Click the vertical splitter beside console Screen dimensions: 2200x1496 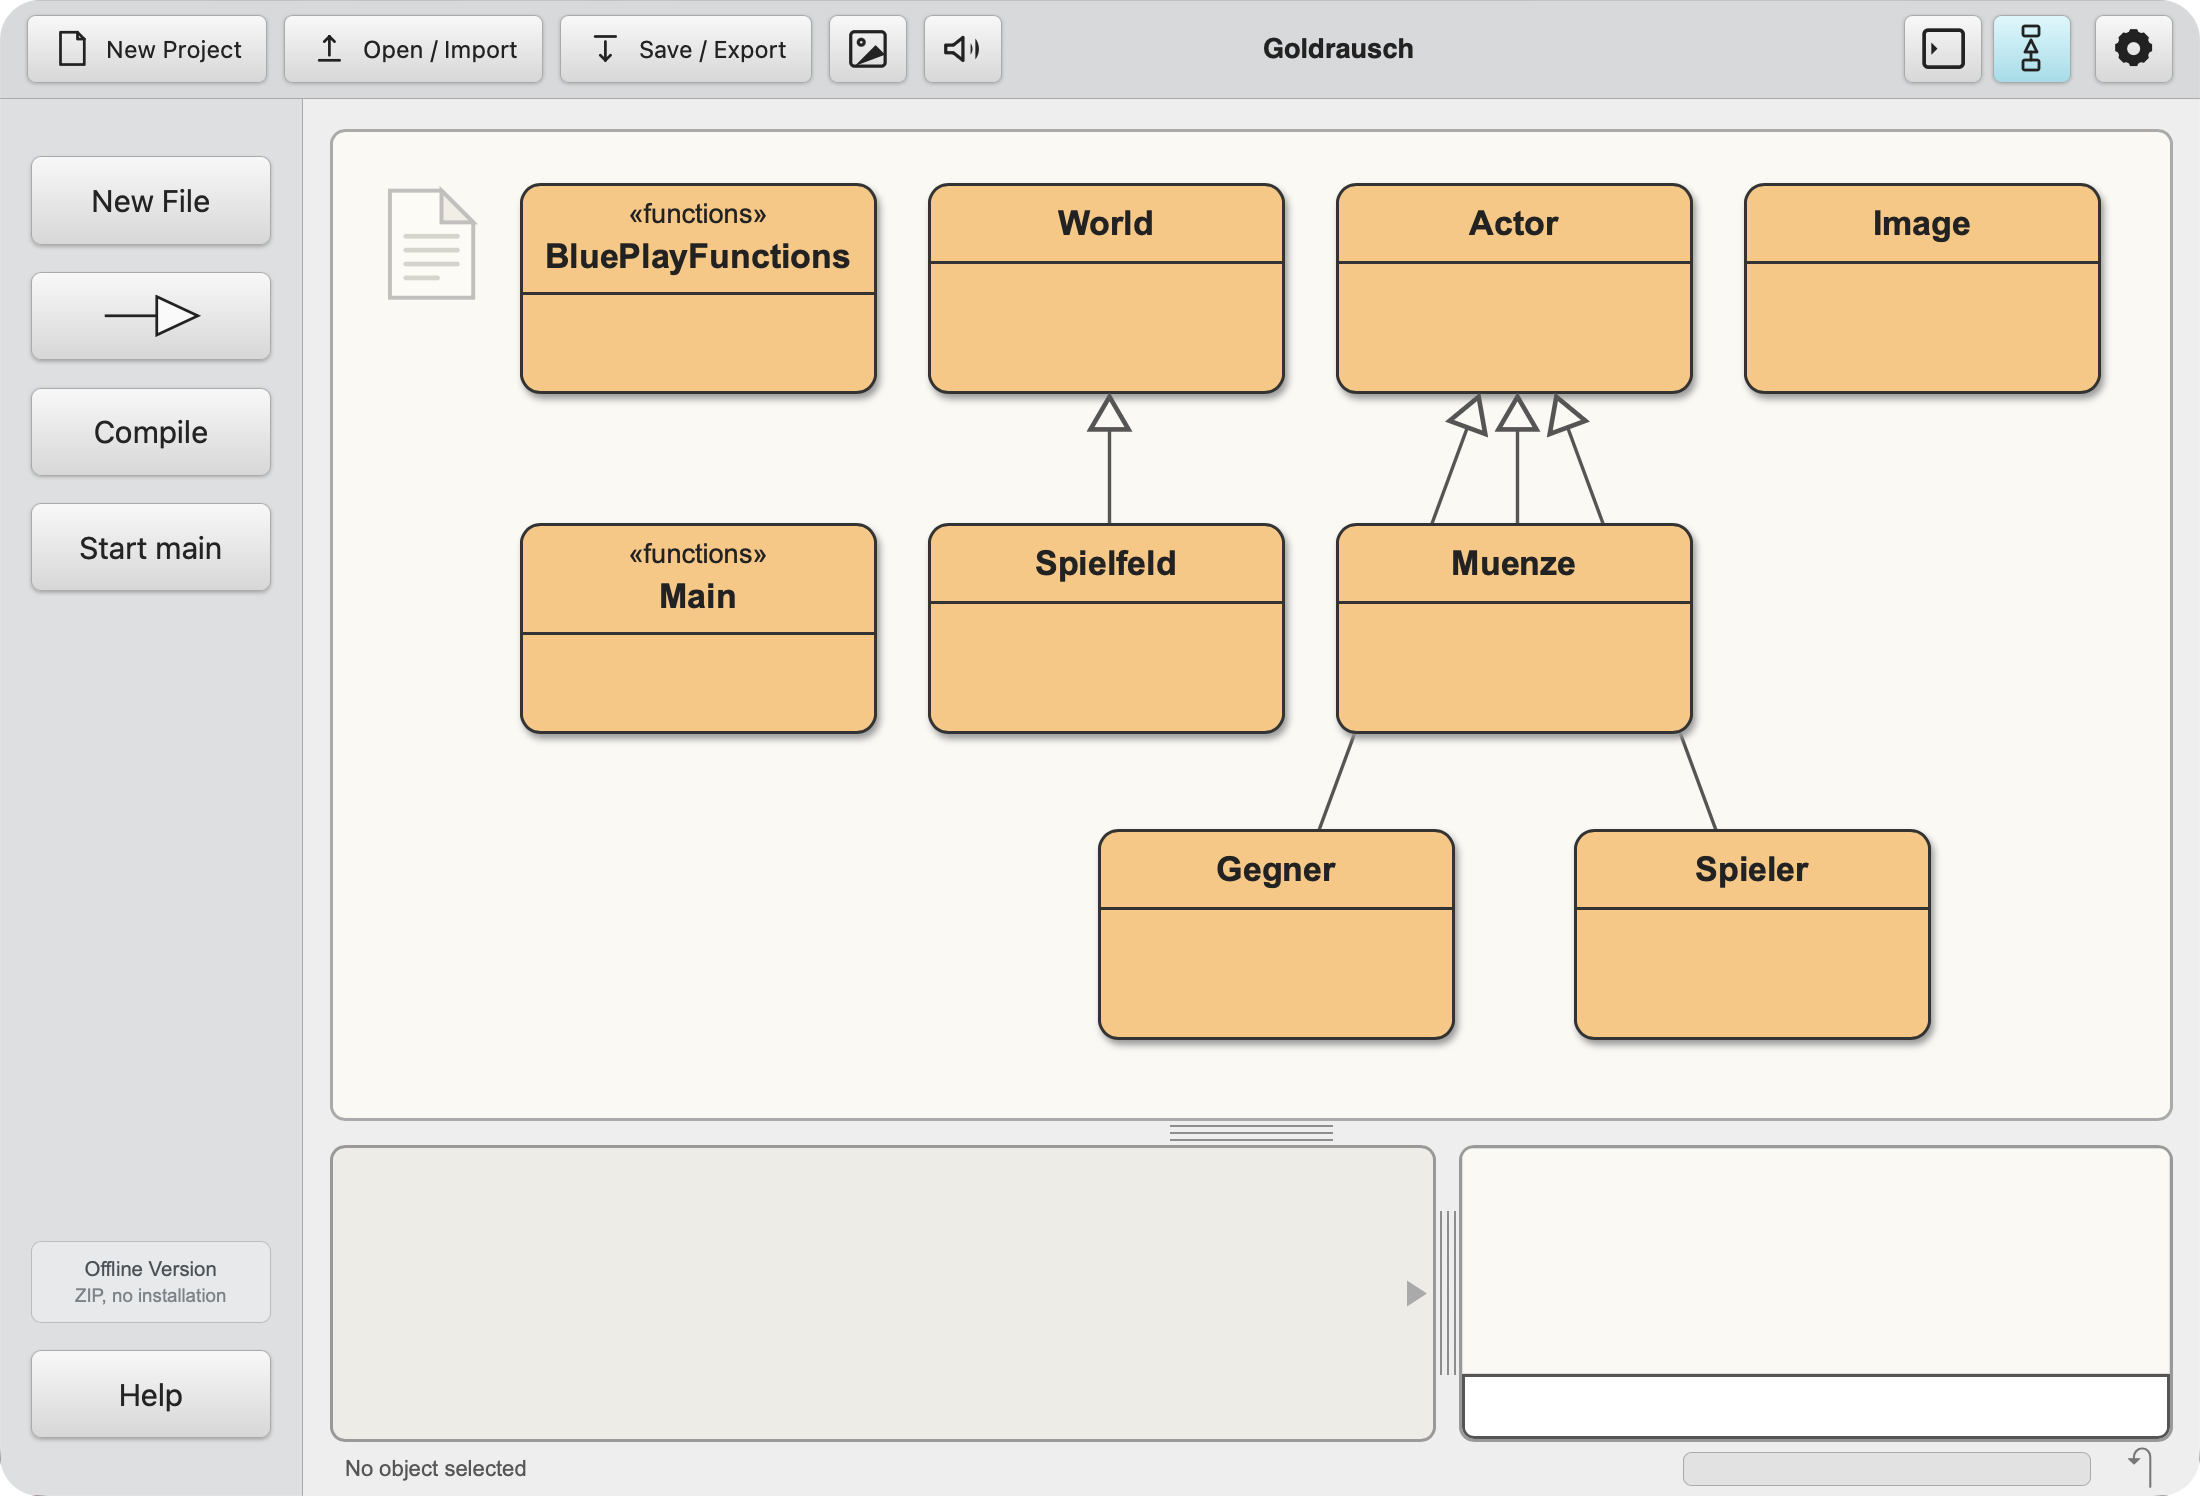pos(1448,1292)
